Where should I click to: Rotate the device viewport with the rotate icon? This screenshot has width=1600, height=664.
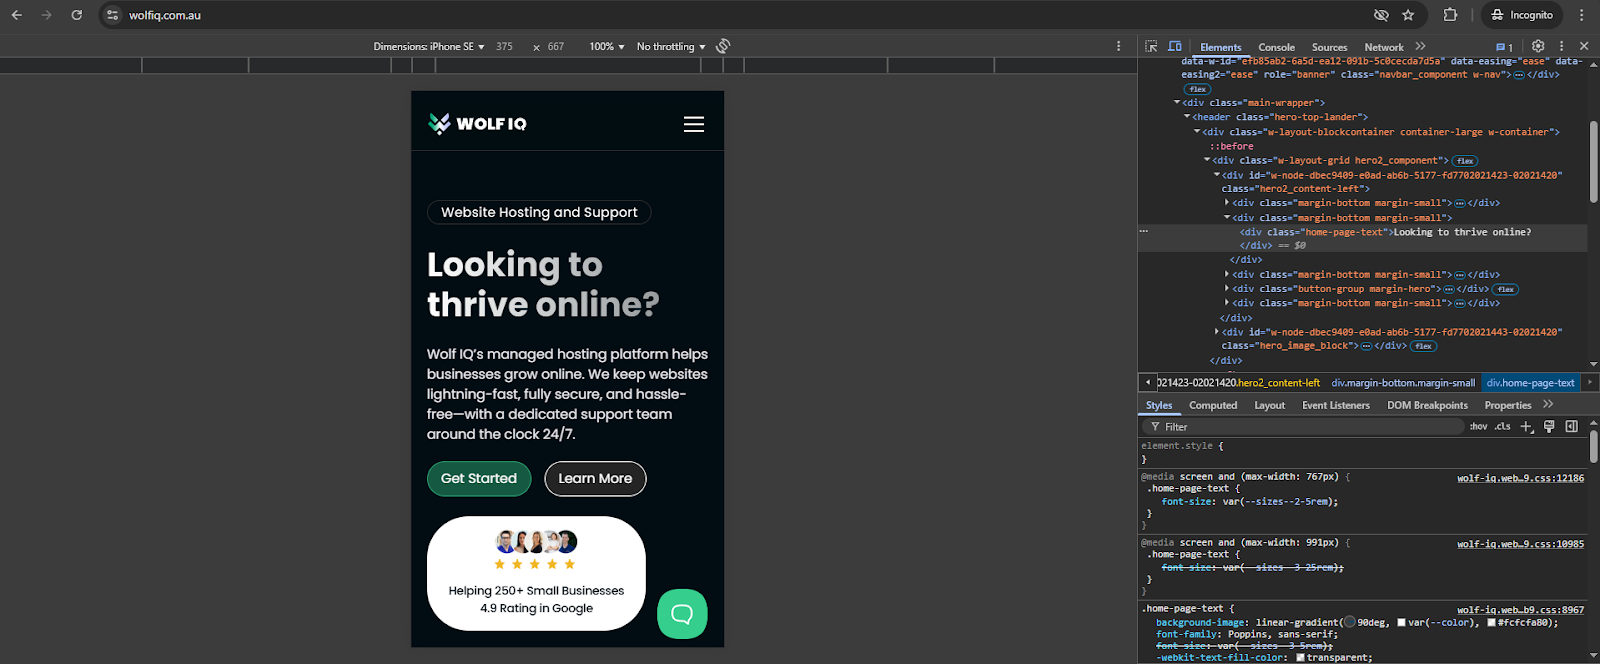tap(723, 46)
